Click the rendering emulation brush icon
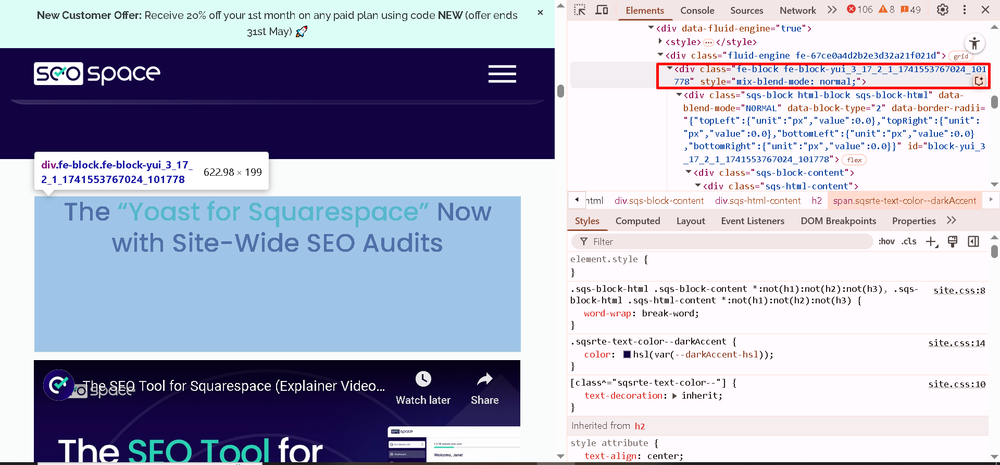Image resolution: width=1000 pixels, height=465 pixels. click(x=953, y=241)
